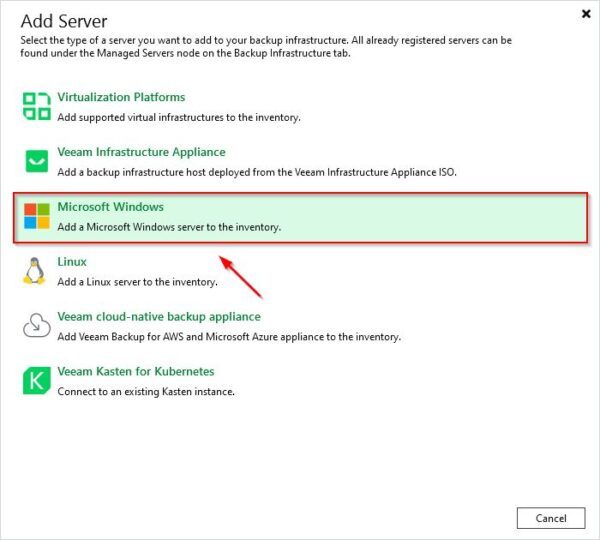Open the Virtualization Platforms option
This screenshot has height=540, width=600.
tap(121, 97)
